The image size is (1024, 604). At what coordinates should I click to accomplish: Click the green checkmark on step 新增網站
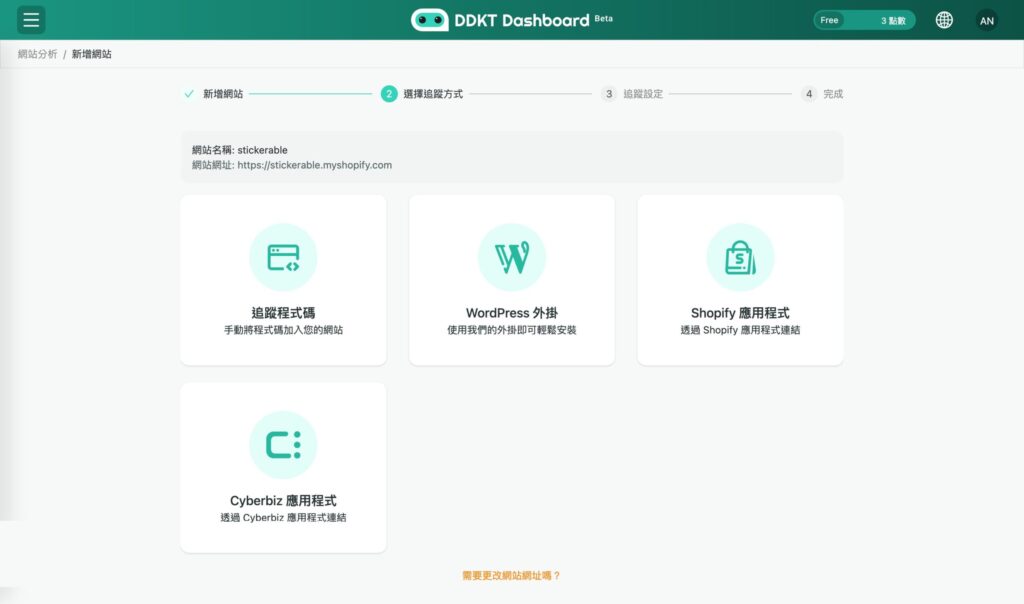tap(188, 93)
